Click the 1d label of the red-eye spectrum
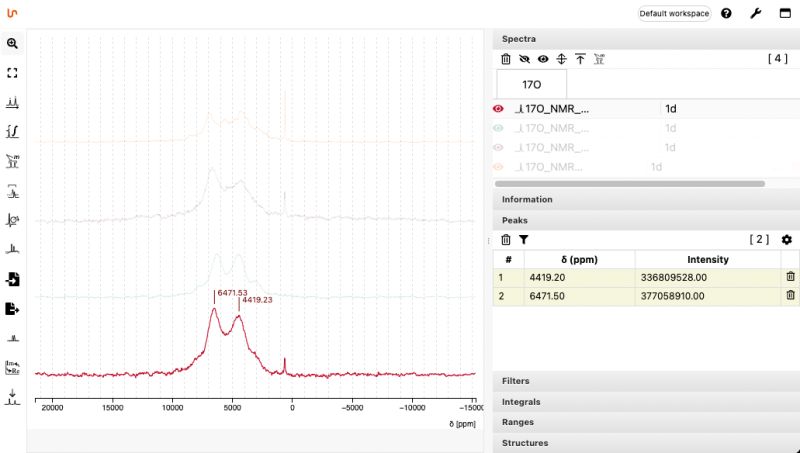Screen dimensions: 800x453 [x=670, y=109]
